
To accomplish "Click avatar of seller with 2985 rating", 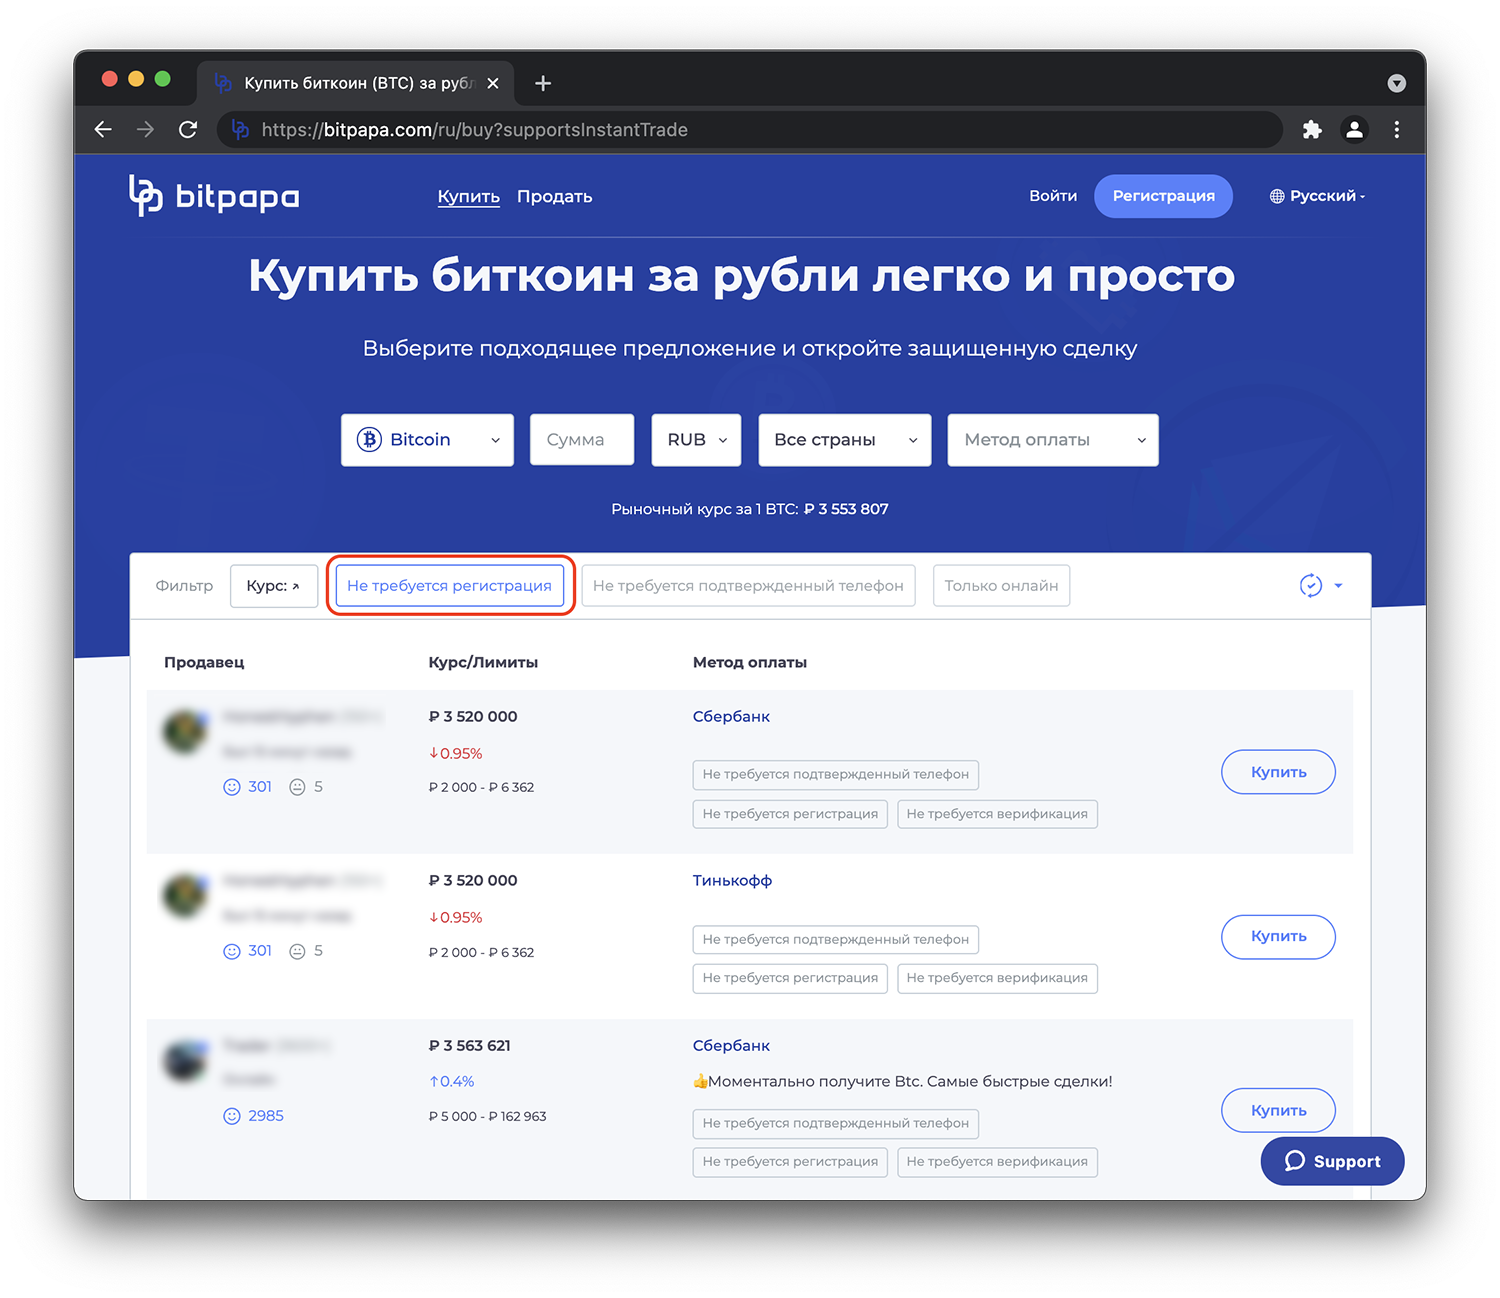I will pyautogui.click(x=185, y=1060).
